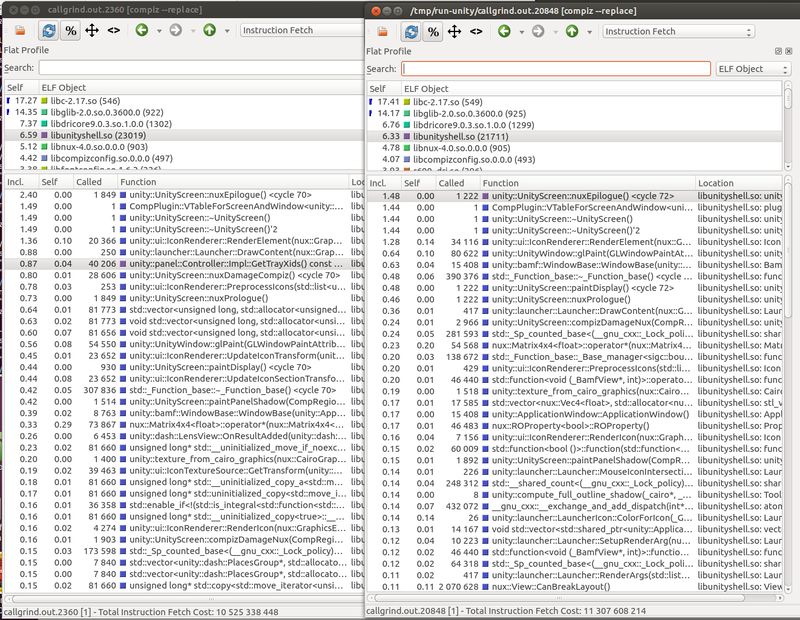Click horizontal scrollbar of left function list
The width and height of the screenshot is (800, 620).
tap(184, 599)
